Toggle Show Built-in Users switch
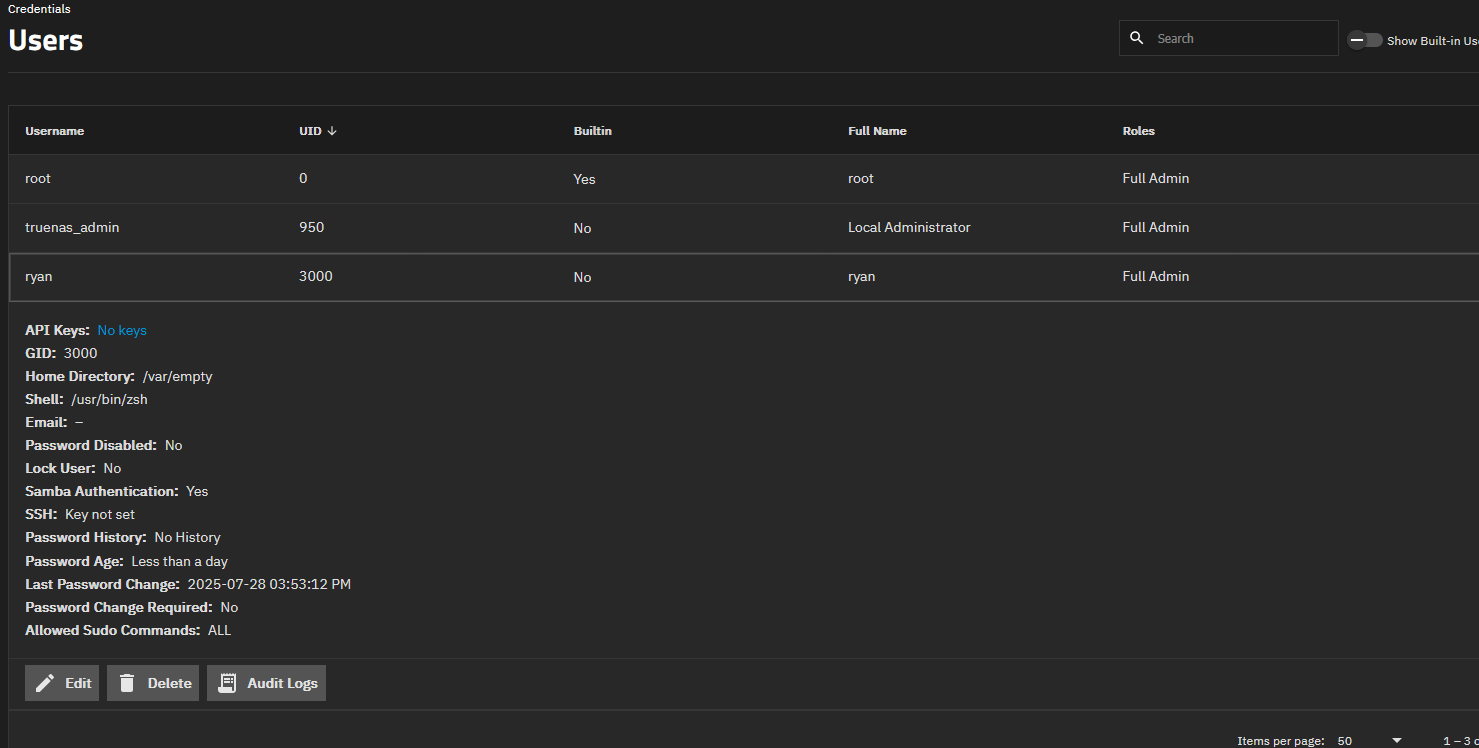This screenshot has width=1479, height=748. point(1365,40)
